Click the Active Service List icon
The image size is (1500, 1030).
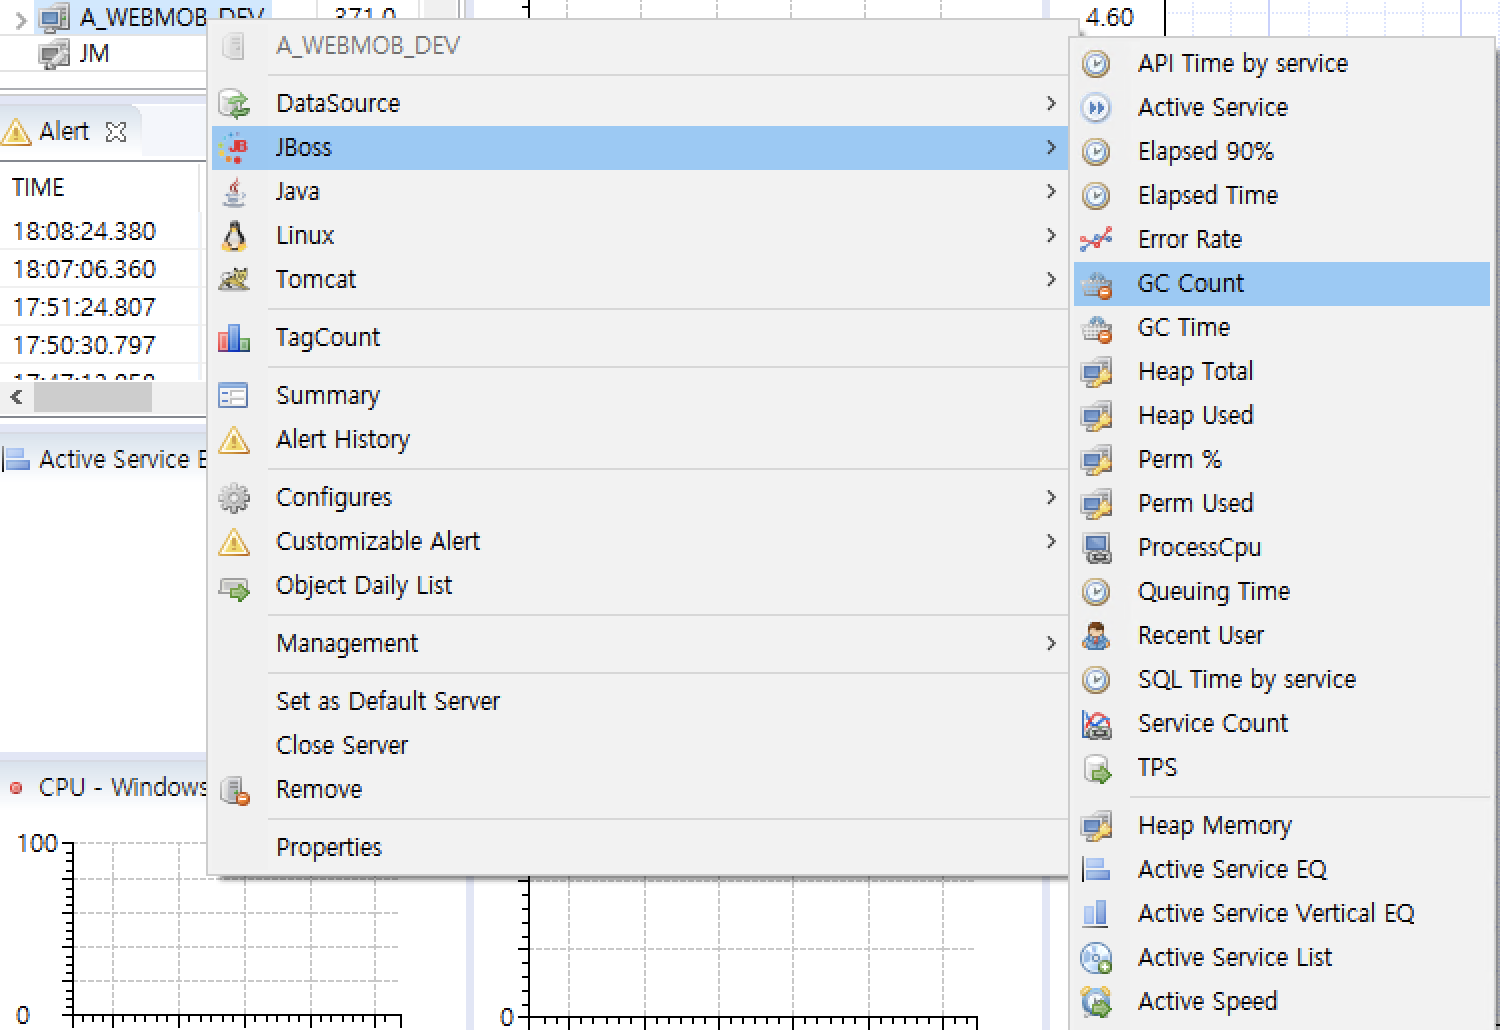pyautogui.click(x=1097, y=958)
